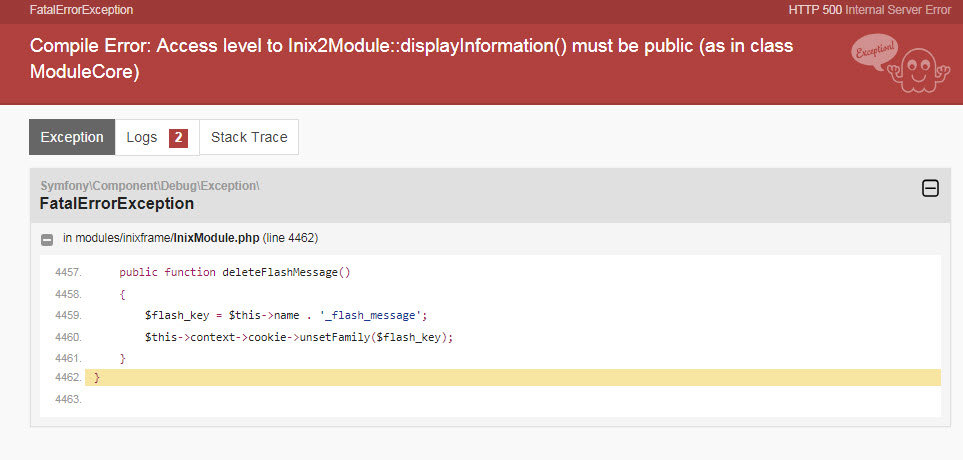Click the Symfony\Component\Debug\Exception namespace text

point(149,186)
